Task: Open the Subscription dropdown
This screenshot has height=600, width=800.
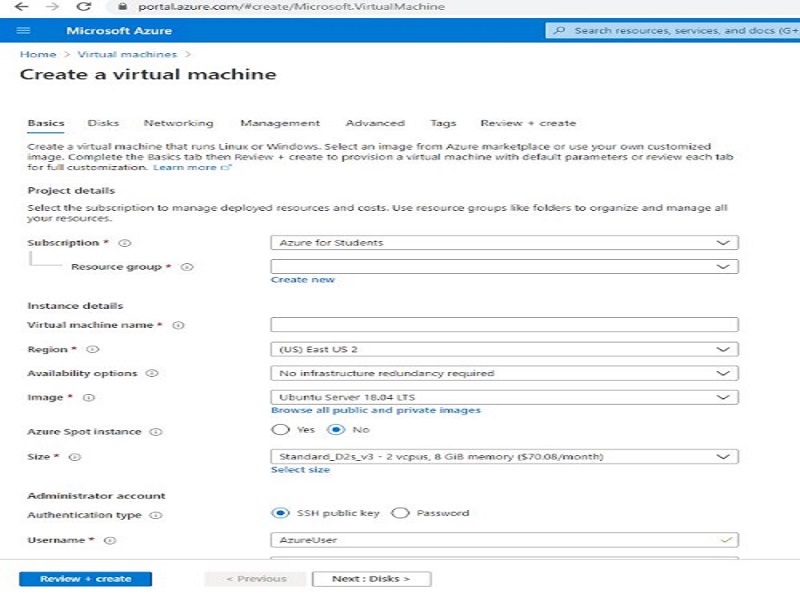Action: 505,242
